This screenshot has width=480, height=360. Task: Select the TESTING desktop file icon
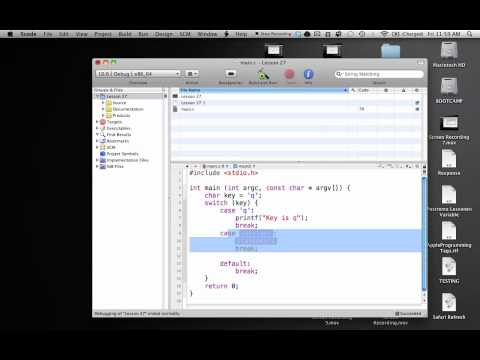click(449, 267)
